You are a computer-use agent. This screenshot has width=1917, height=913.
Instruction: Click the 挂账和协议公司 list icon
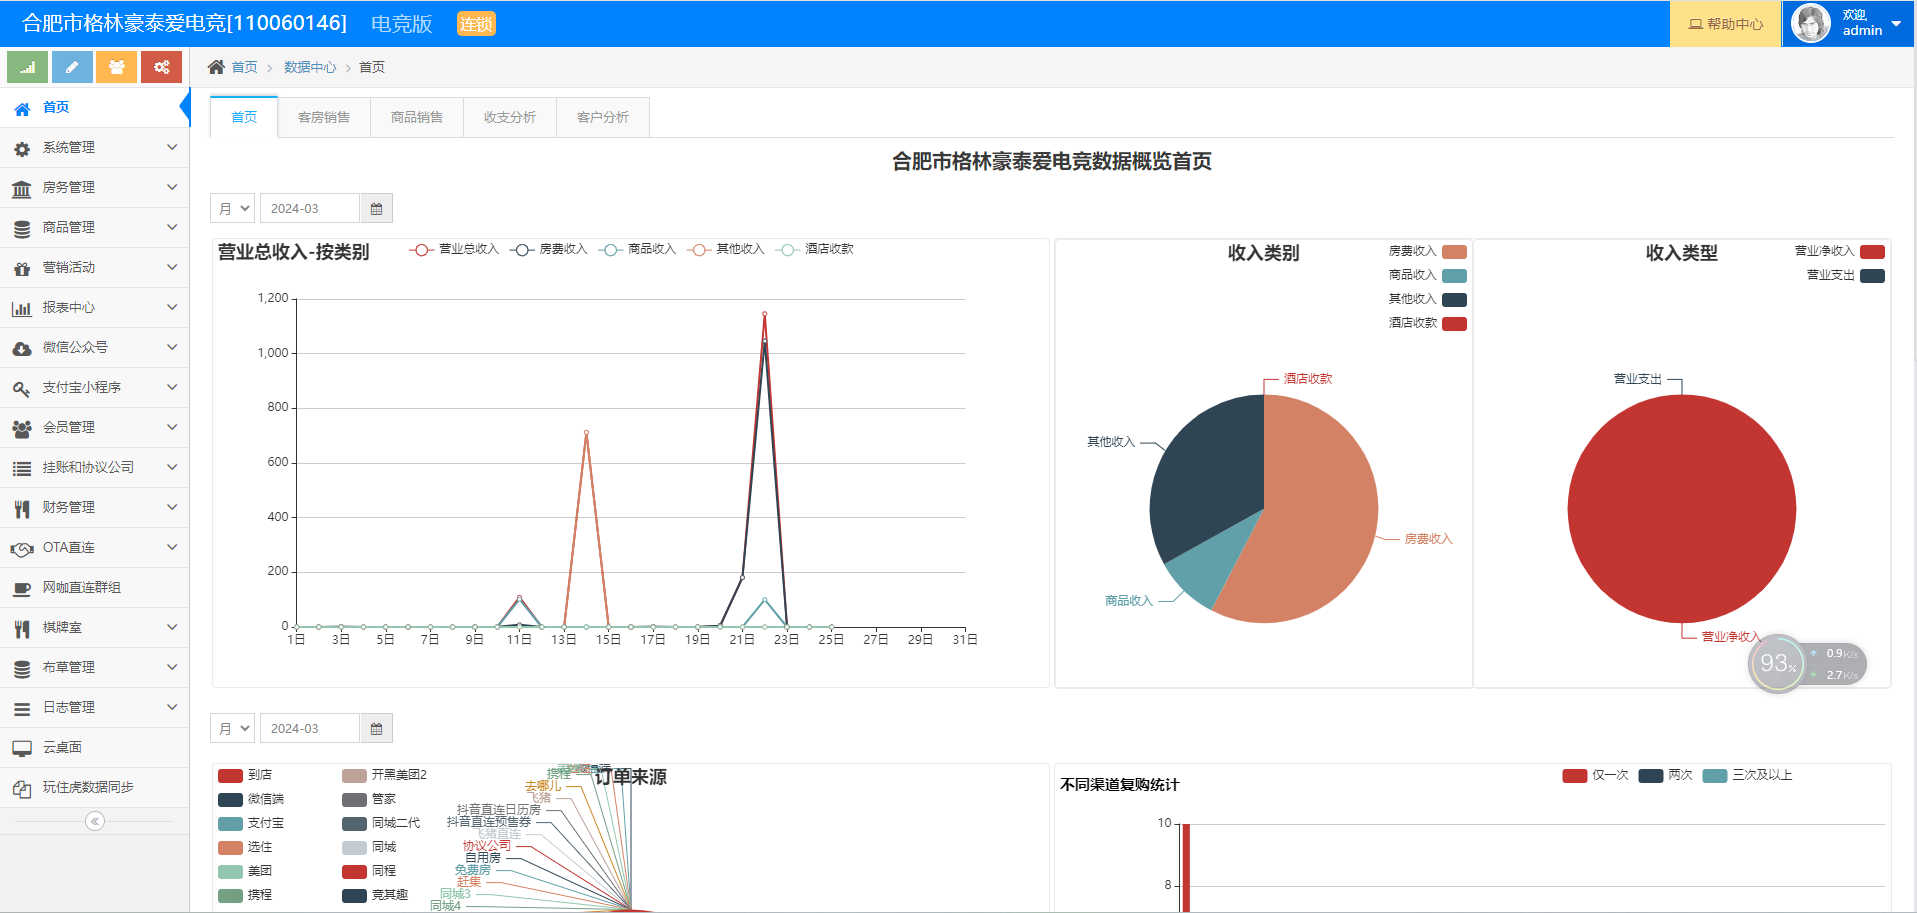pos(22,468)
